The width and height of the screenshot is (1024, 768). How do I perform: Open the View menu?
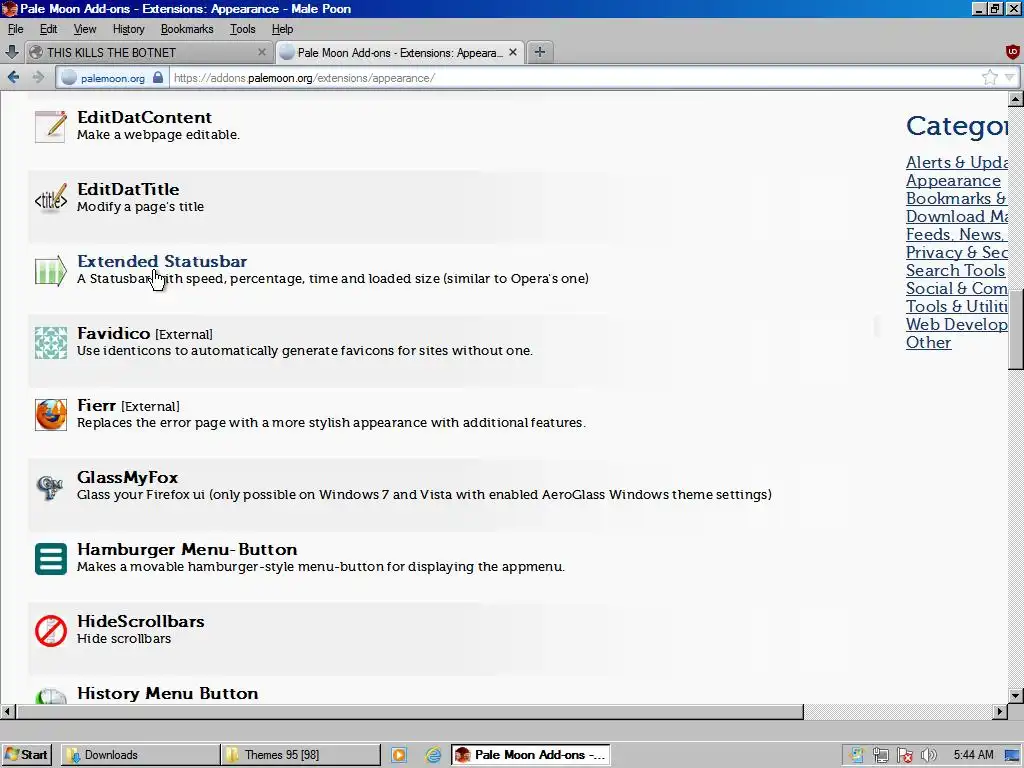click(85, 29)
